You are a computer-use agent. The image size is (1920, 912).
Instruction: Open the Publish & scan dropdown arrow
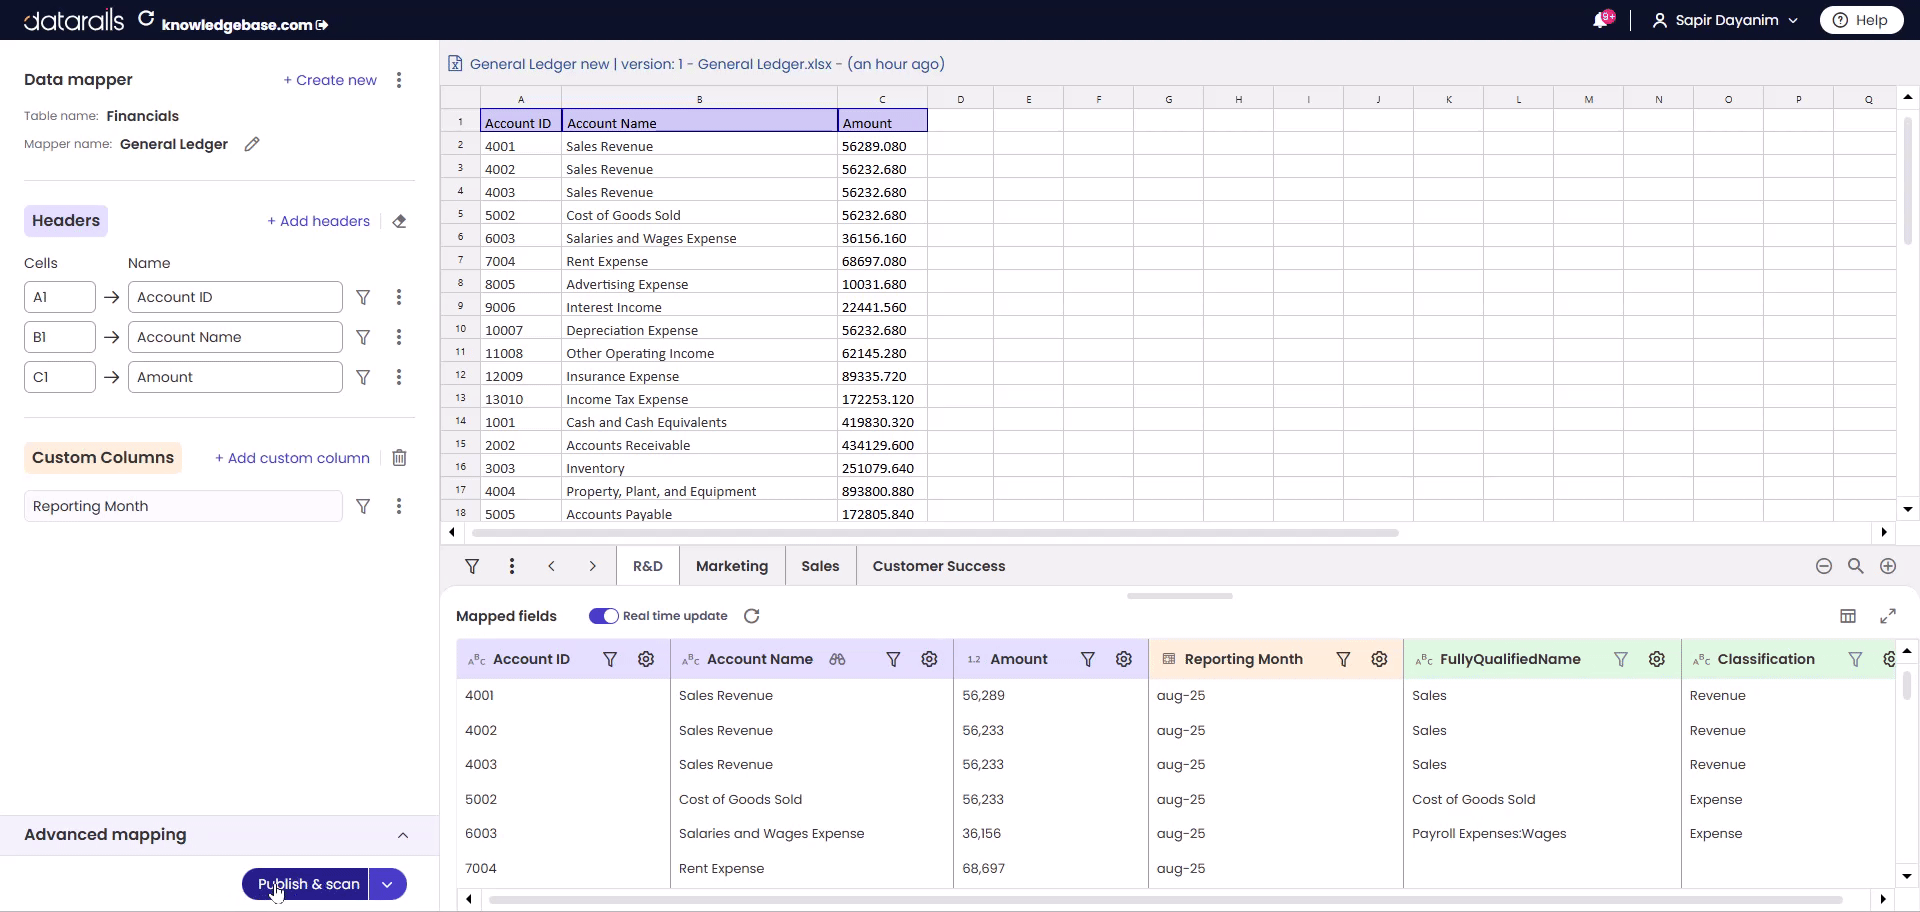(387, 884)
